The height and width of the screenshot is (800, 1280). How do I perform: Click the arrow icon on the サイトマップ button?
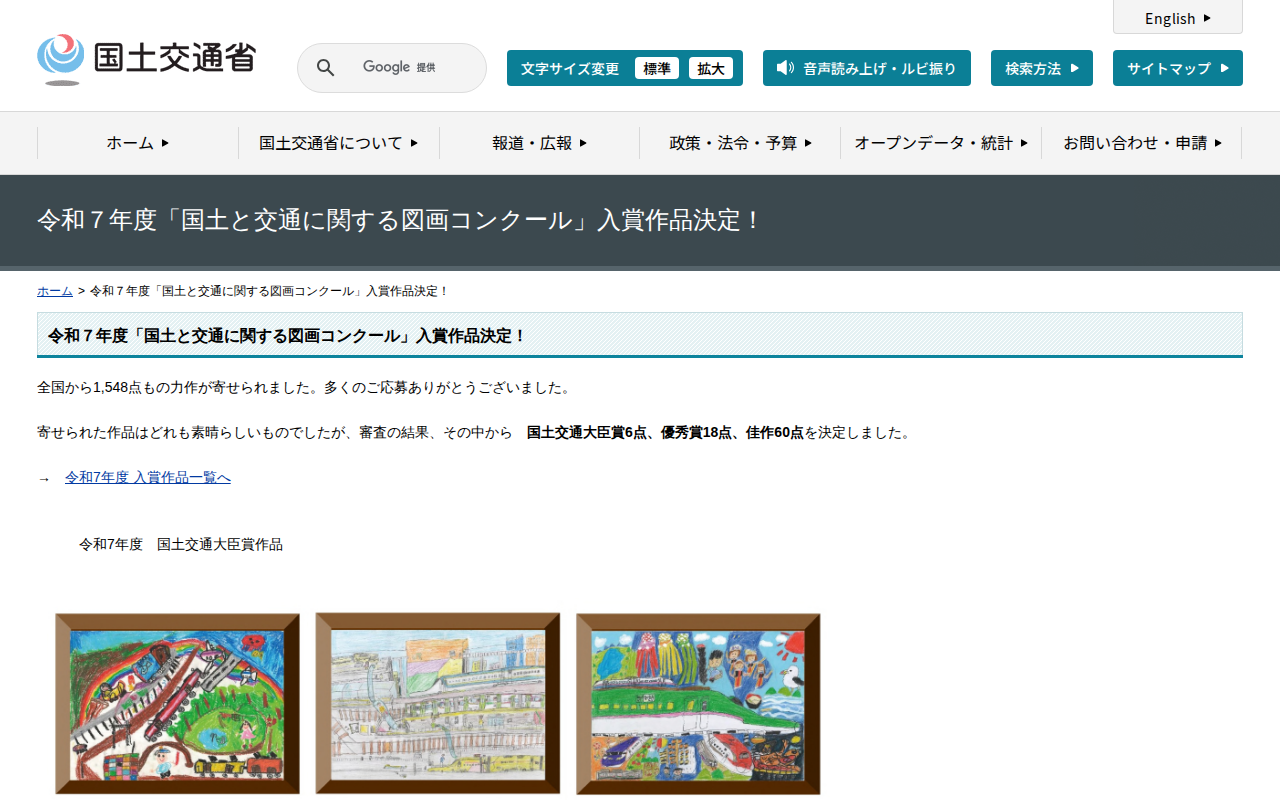(1223, 68)
